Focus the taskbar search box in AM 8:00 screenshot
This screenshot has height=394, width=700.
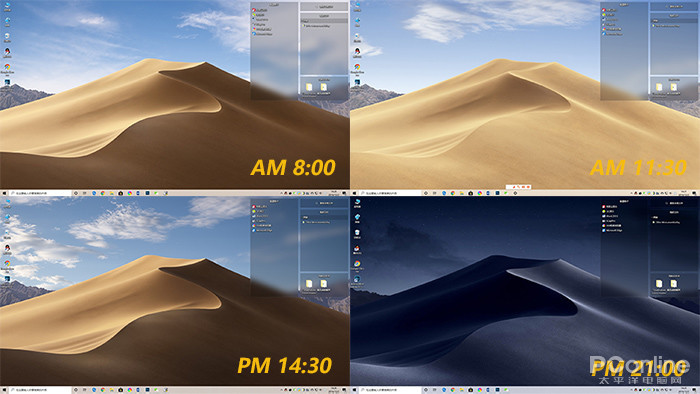[x=40, y=193]
